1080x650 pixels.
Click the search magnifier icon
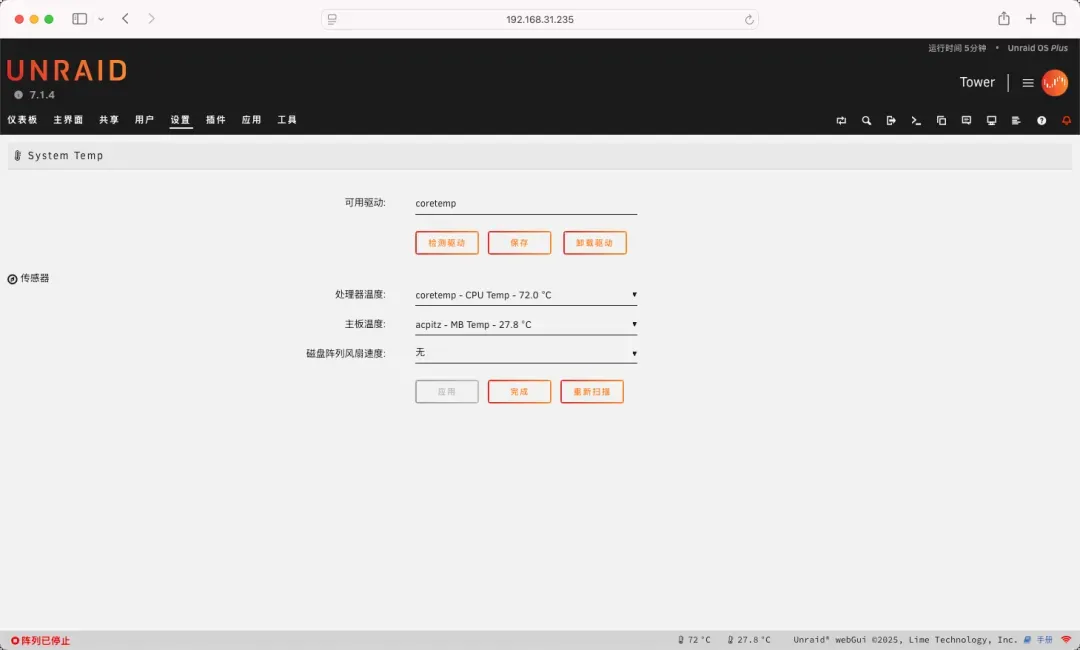click(x=866, y=120)
